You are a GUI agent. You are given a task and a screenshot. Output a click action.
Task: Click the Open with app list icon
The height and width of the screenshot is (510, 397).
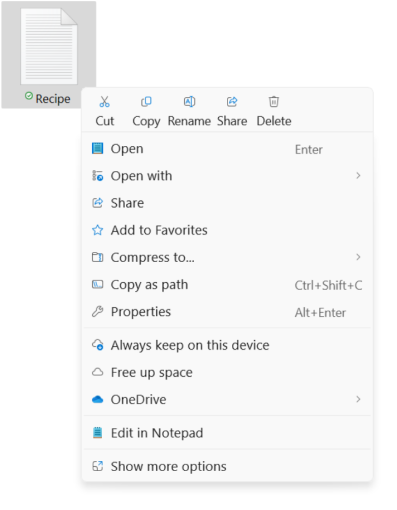pos(97,175)
